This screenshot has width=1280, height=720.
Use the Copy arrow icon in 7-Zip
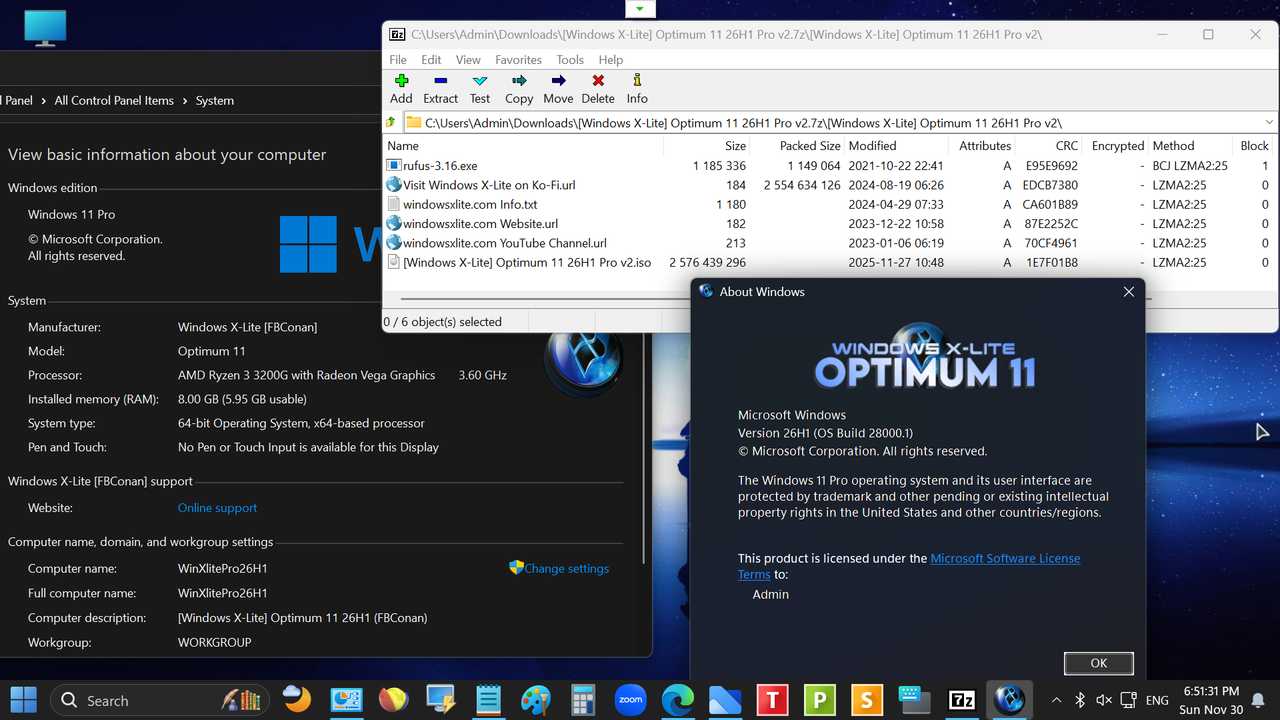tap(518, 88)
